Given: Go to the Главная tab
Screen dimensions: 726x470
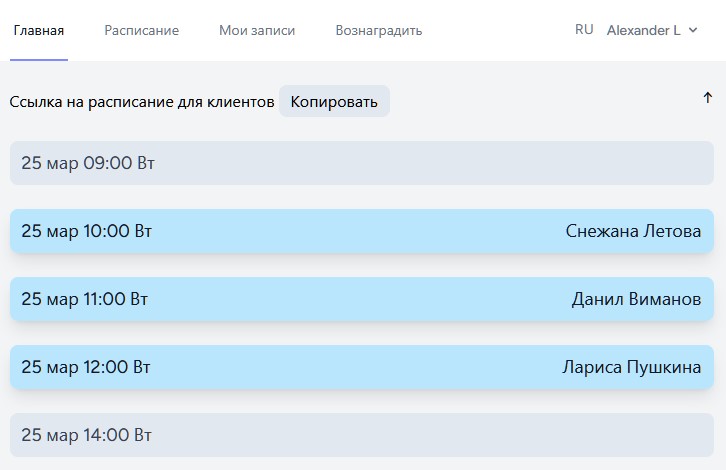Looking at the screenshot, I should pyautogui.click(x=39, y=30).
